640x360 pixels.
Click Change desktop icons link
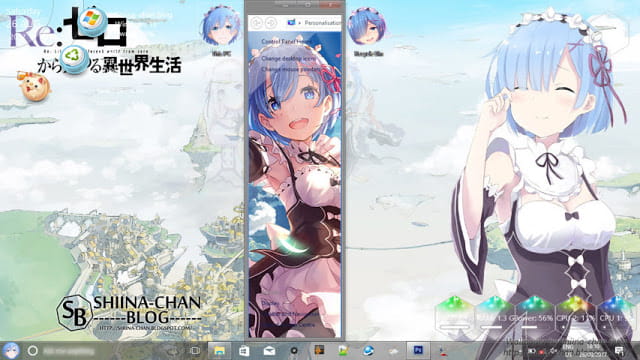coord(289,58)
